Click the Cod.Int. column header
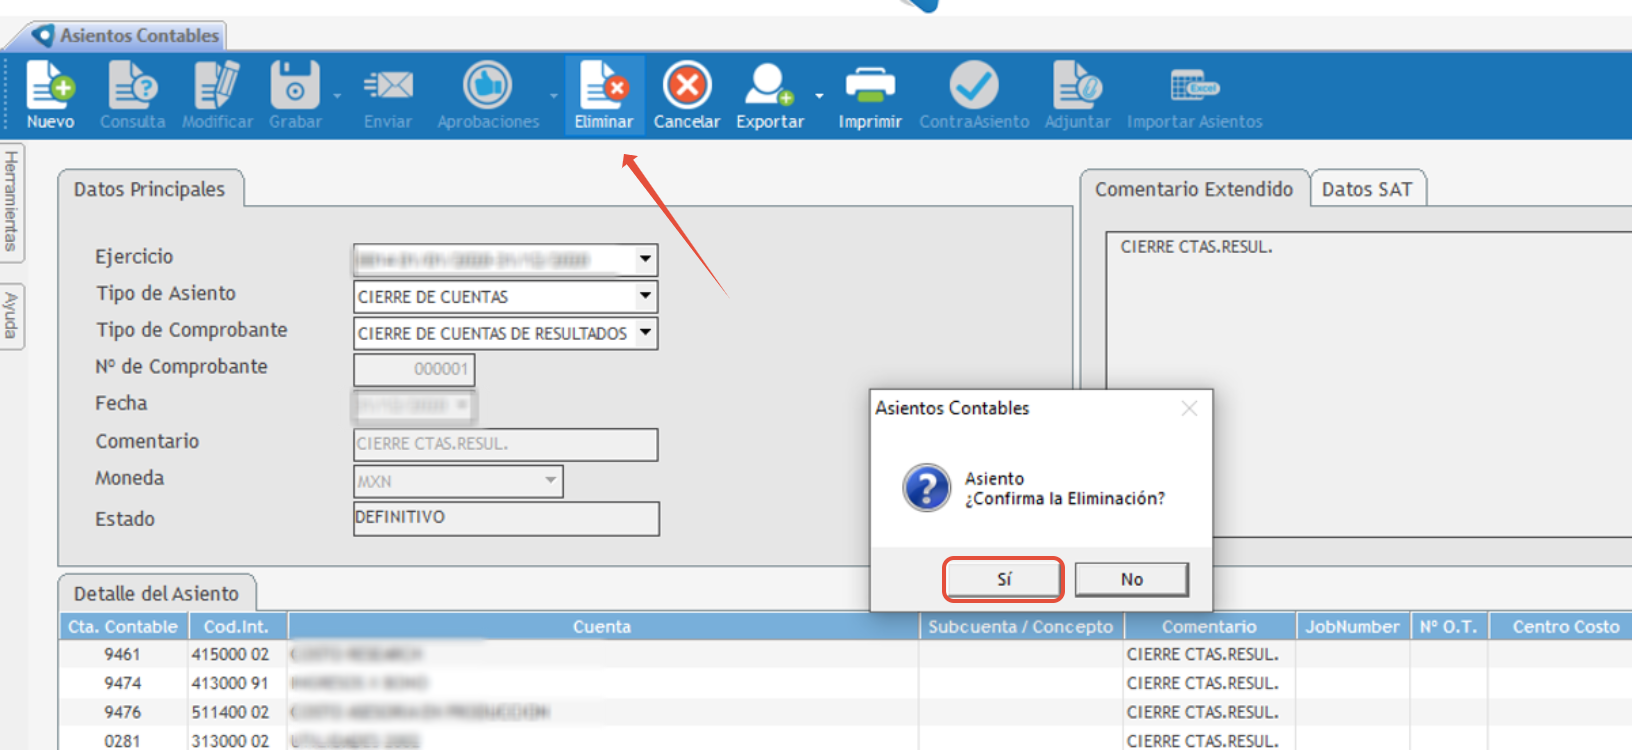The height and width of the screenshot is (750, 1632). tap(236, 627)
